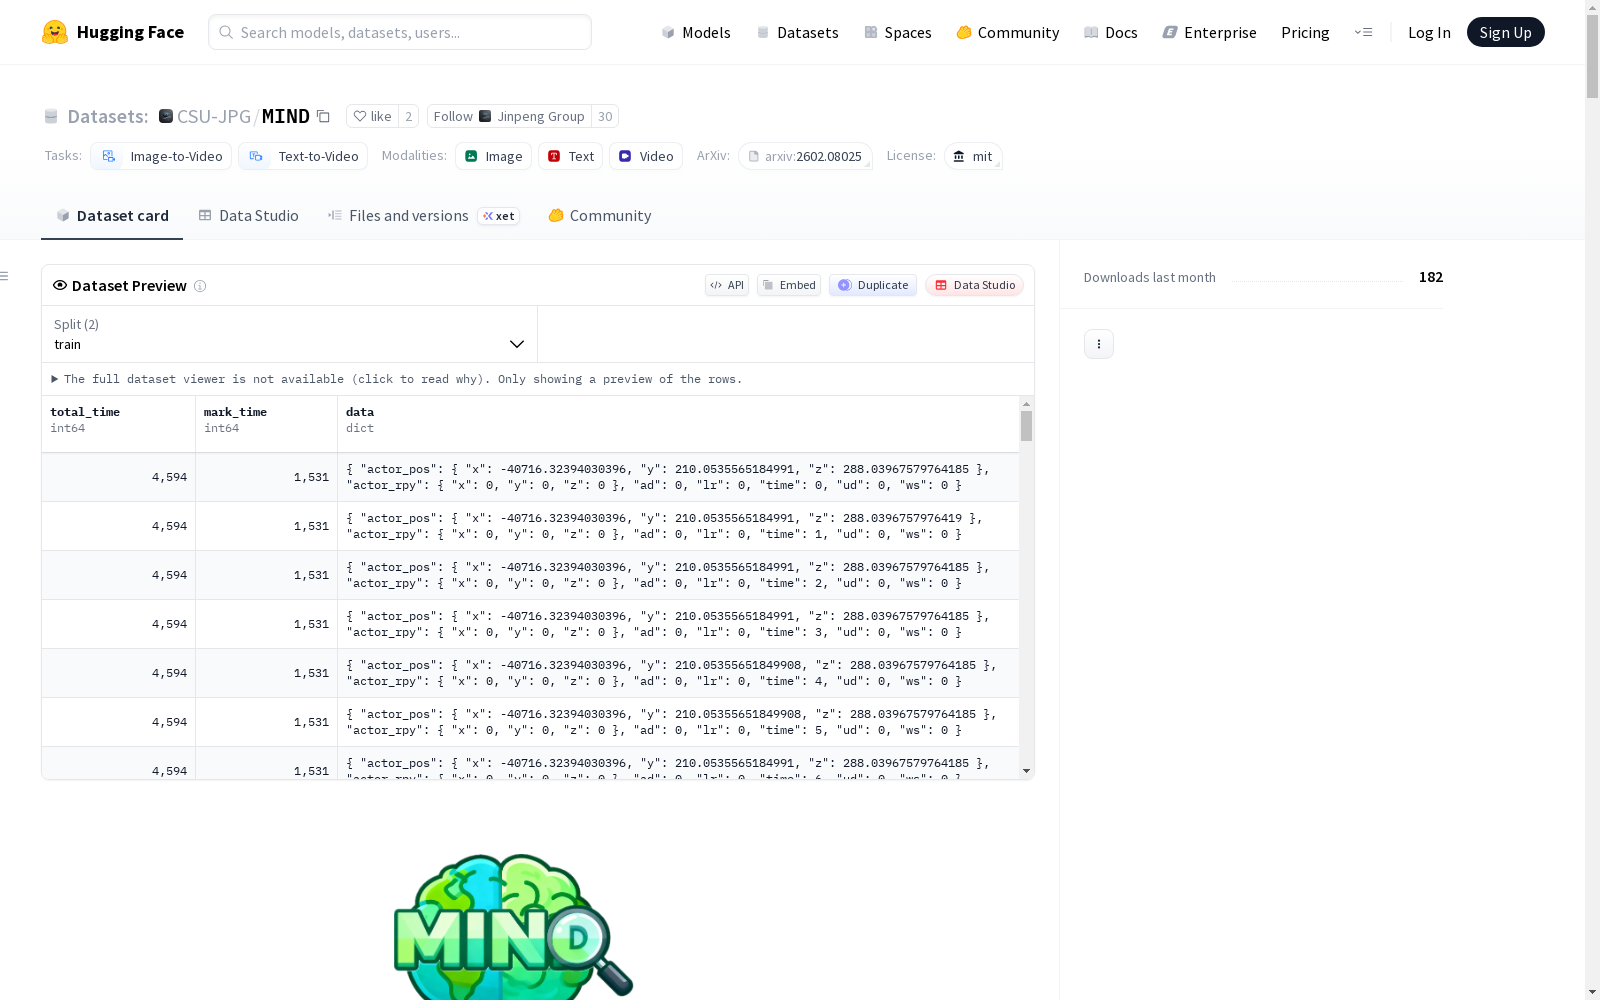
Task: Click the info icon beside Dataset Preview
Action: [x=200, y=286]
